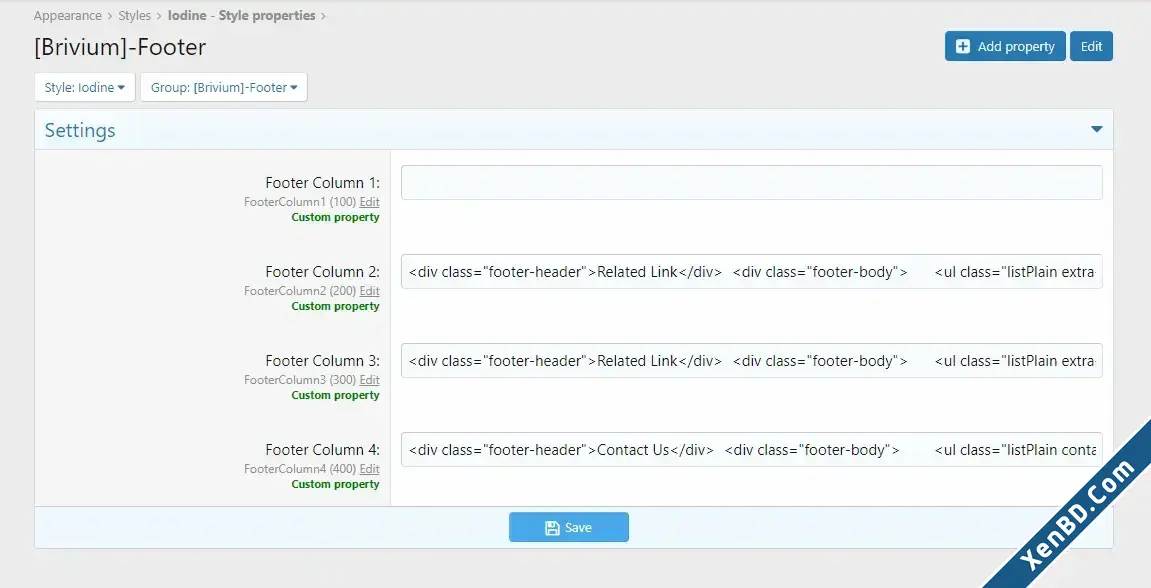Image resolution: width=1151 pixels, height=588 pixels.
Task: Click the Footer Column 3 label
Action: [x=323, y=360]
